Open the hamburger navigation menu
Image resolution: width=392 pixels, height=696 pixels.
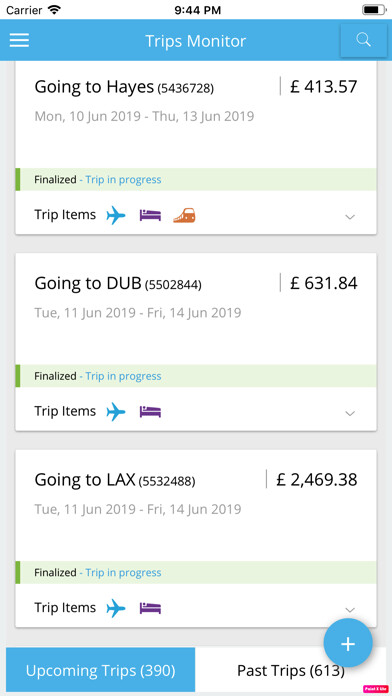[19, 40]
